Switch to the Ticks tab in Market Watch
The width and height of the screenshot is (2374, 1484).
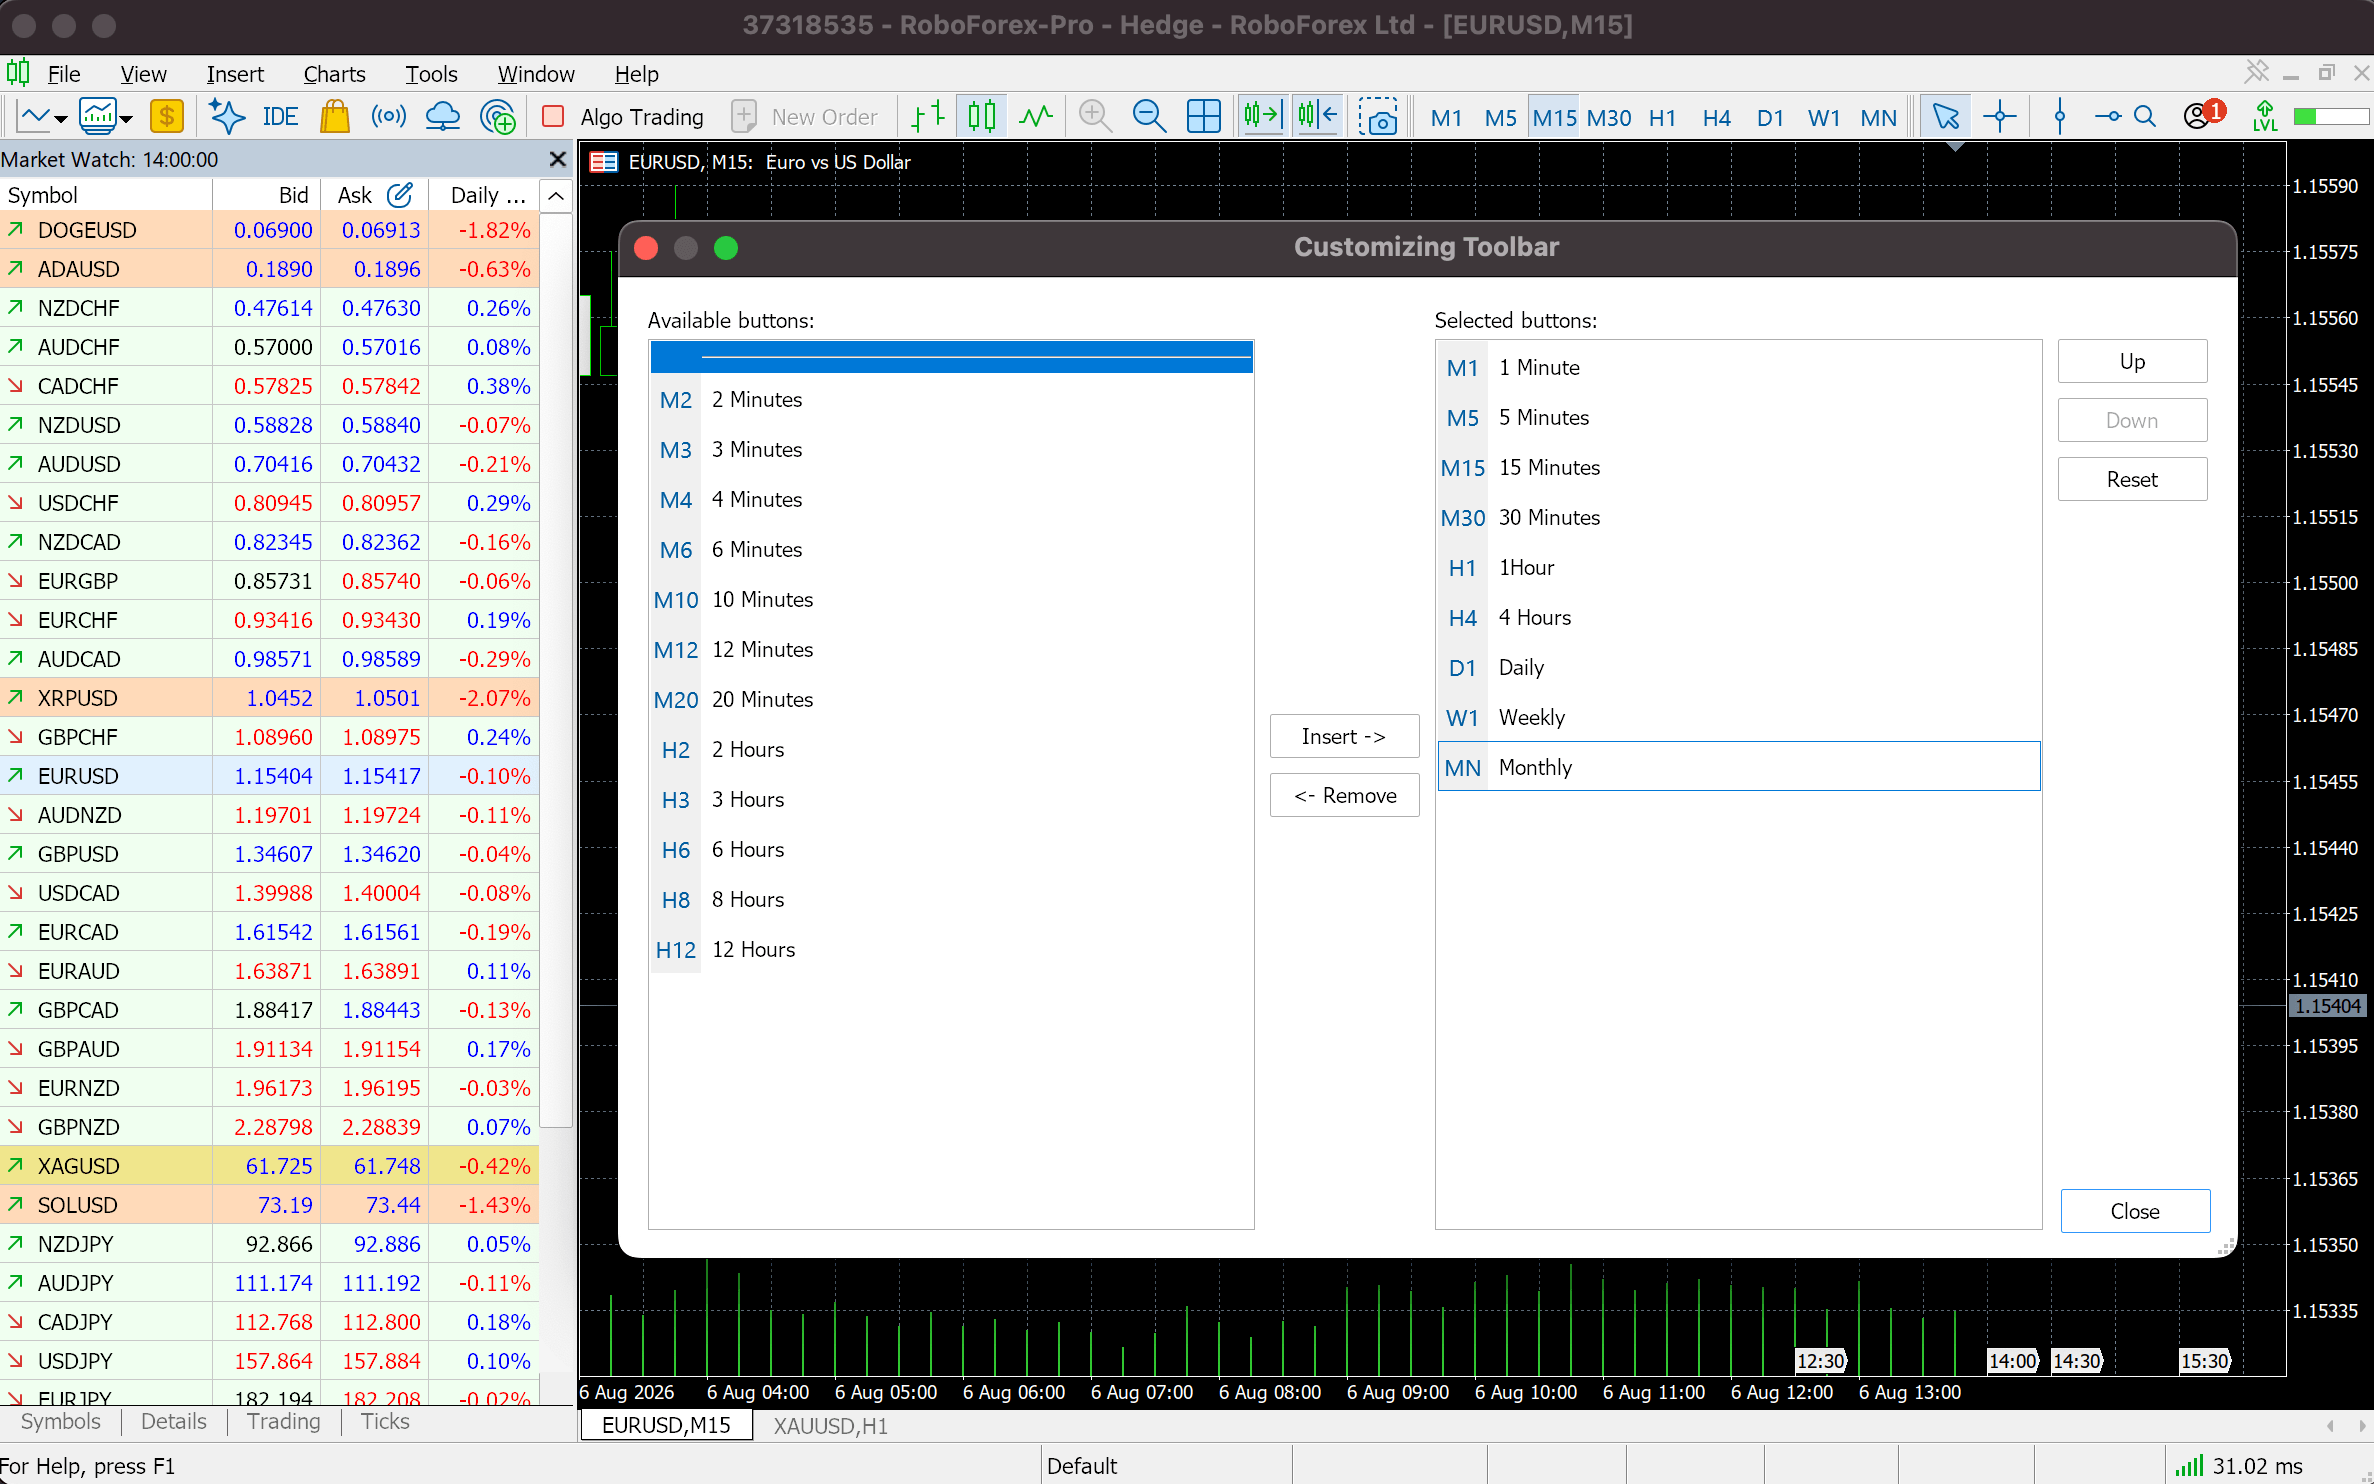tap(385, 1421)
